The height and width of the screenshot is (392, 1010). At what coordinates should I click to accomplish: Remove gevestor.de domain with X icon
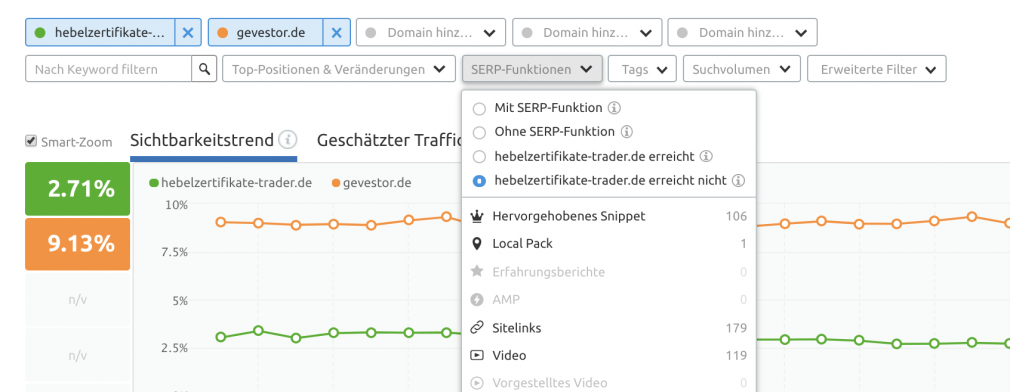pos(336,32)
